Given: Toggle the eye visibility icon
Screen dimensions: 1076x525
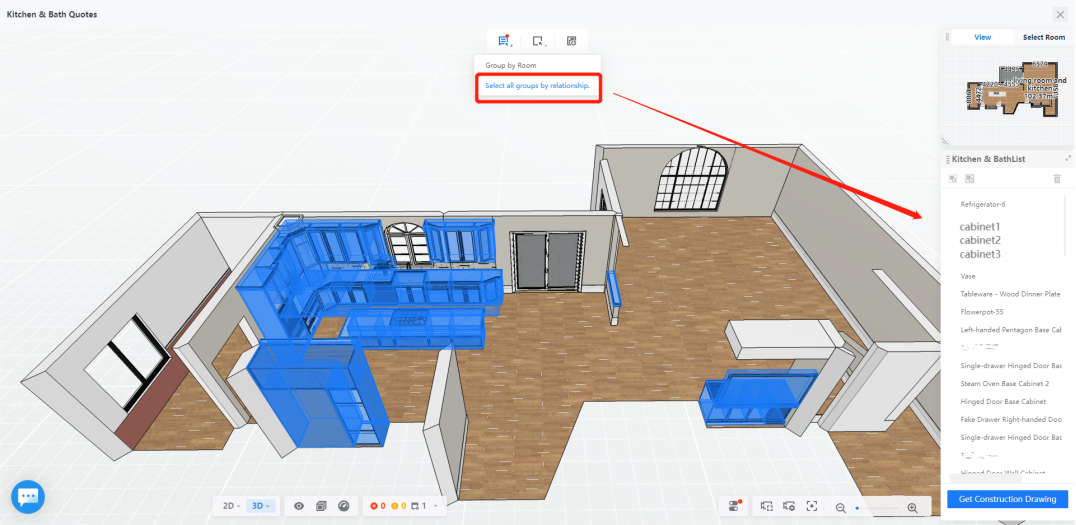Looking at the screenshot, I should tap(298, 506).
